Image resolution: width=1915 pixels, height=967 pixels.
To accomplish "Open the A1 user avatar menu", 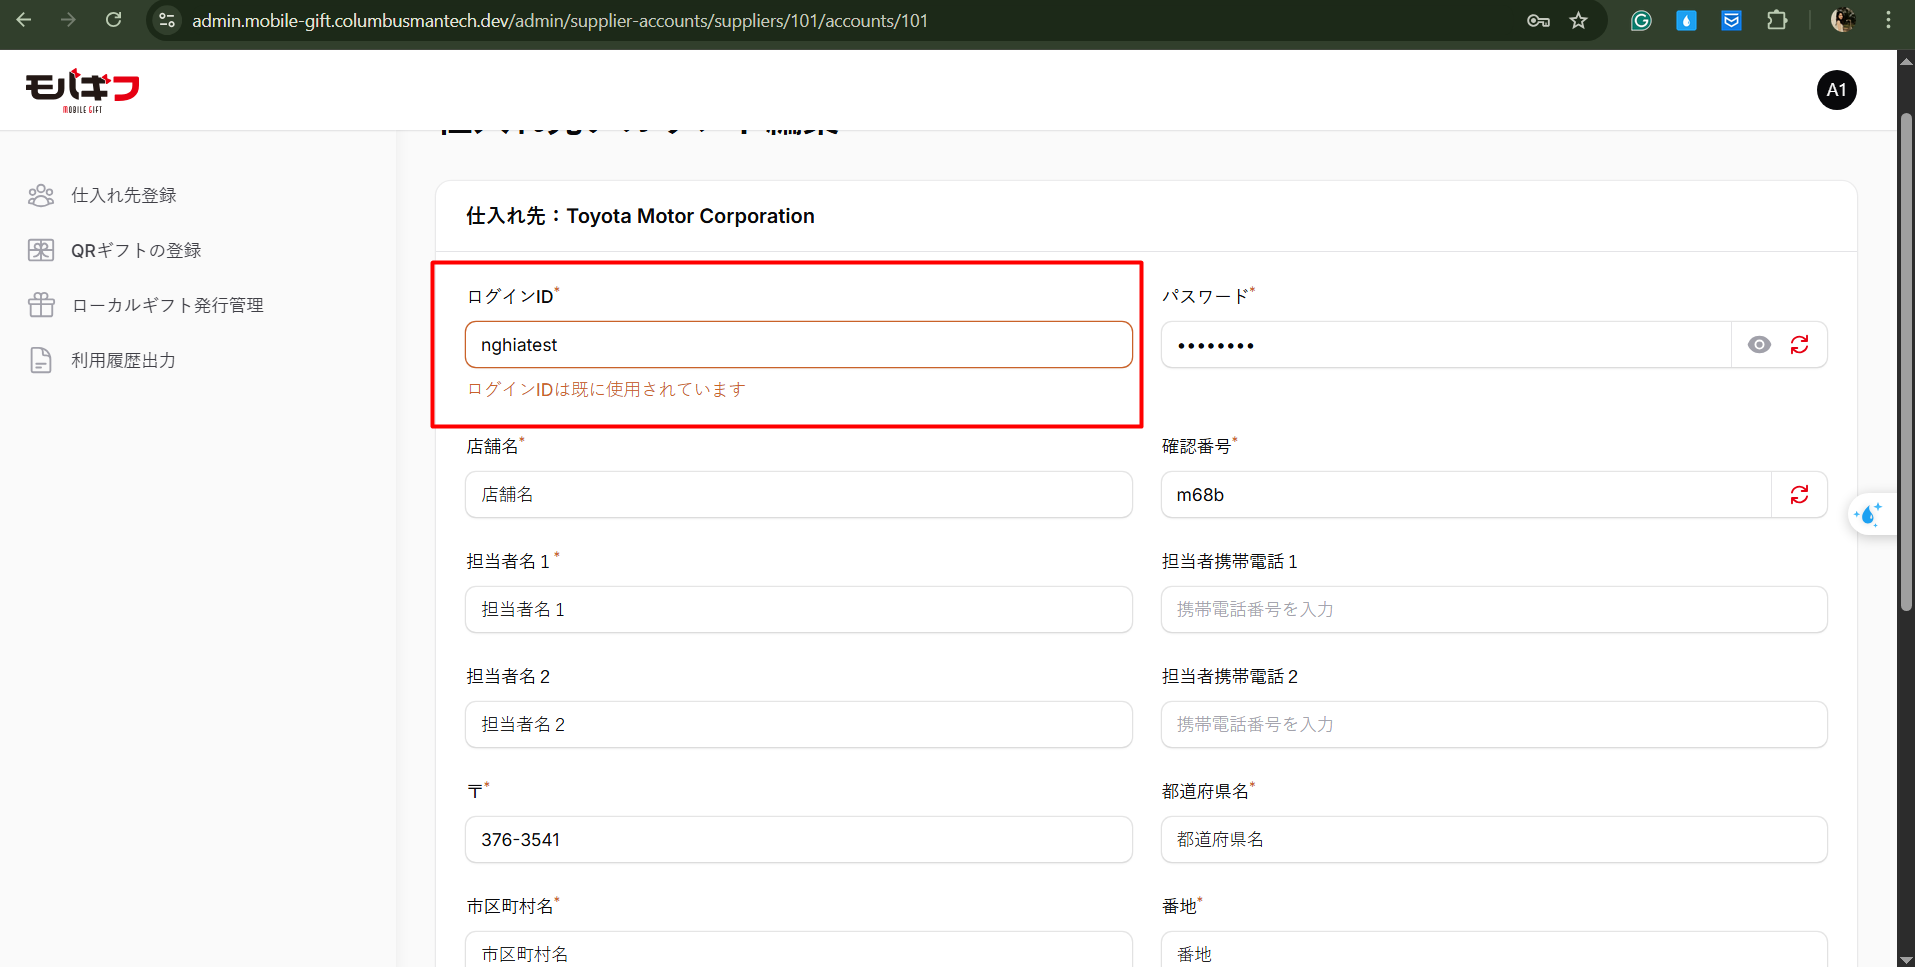I will [1836, 90].
